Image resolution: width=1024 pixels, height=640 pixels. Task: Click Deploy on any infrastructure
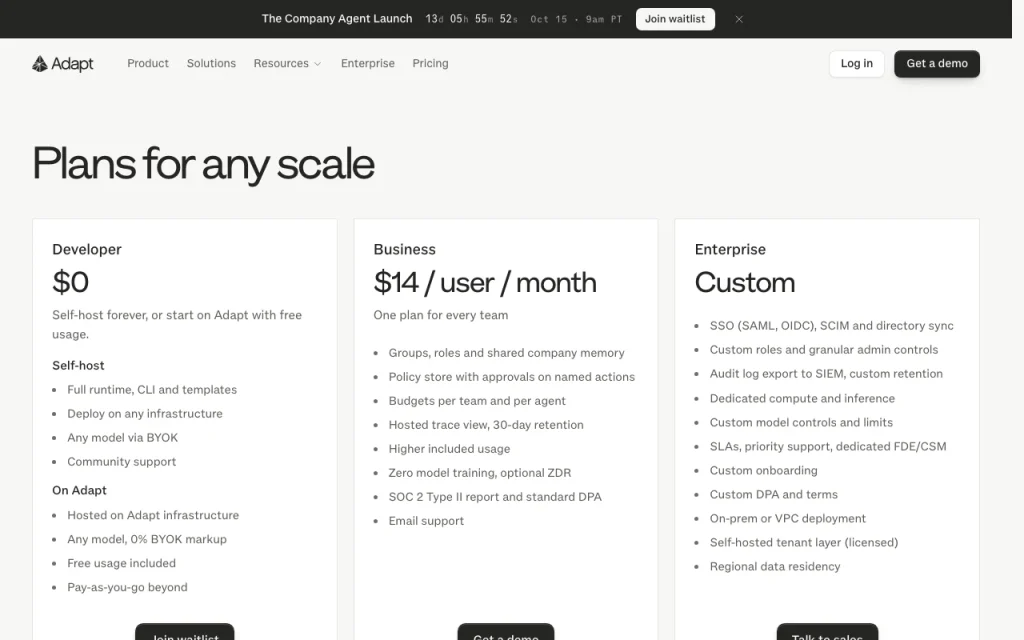(x=145, y=414)
